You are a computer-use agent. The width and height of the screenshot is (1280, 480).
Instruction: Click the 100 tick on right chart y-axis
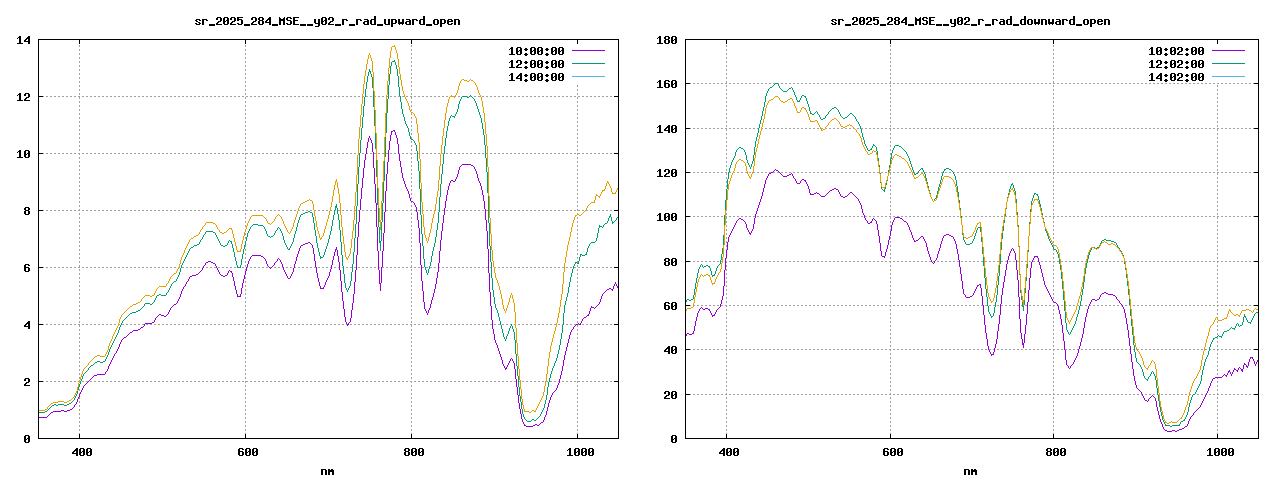pos(666,217)
